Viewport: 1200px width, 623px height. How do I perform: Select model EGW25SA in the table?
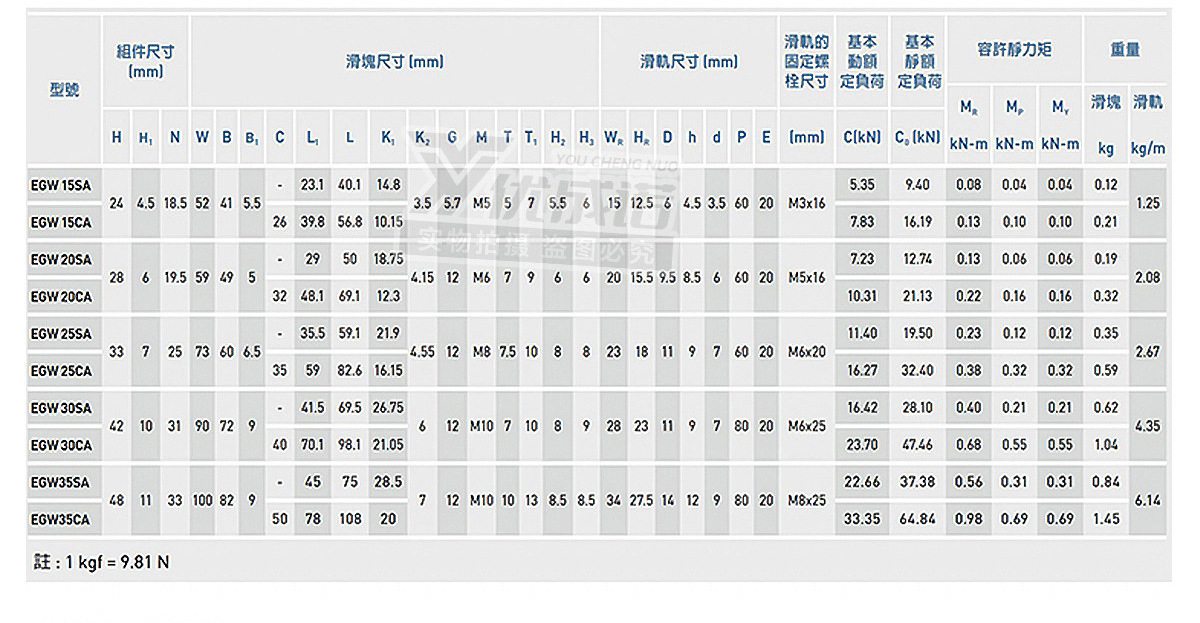pos(61,333)
